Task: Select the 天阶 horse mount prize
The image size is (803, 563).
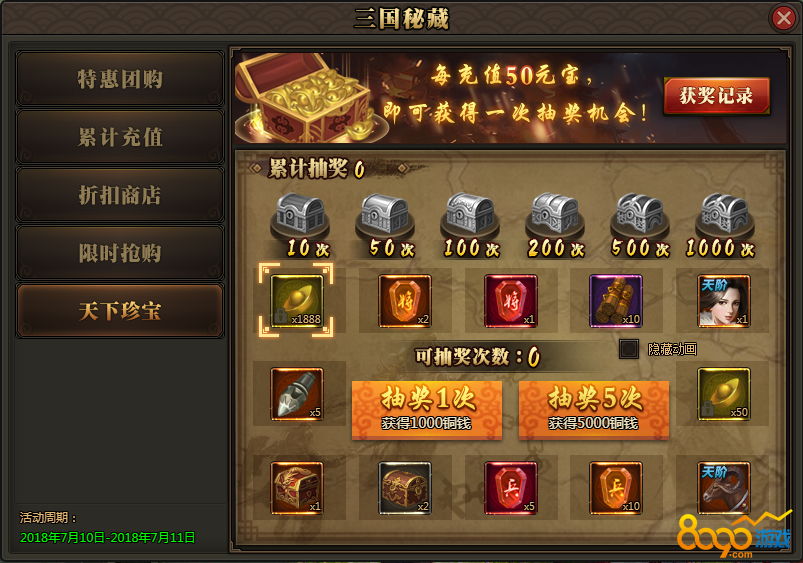Action: pos(724,488)
